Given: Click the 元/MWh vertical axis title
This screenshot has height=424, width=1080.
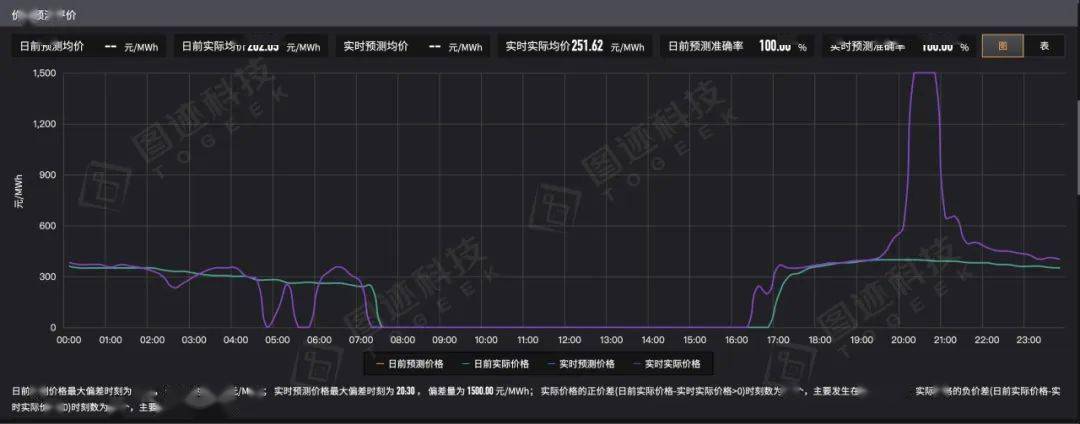Looking at the screenshot, I should (x=17, y=190).
